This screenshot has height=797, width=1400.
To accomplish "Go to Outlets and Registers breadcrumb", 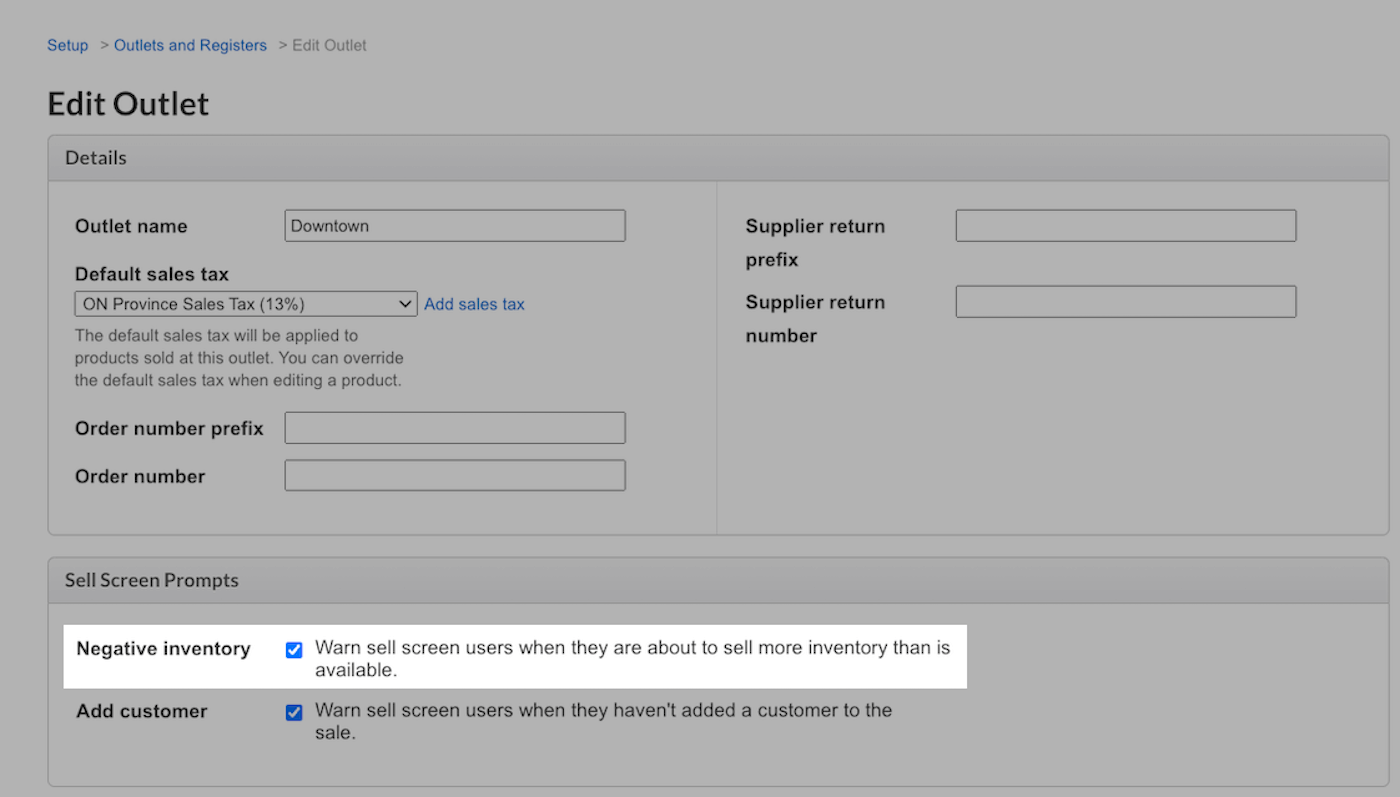I will [x=190, y=45].
